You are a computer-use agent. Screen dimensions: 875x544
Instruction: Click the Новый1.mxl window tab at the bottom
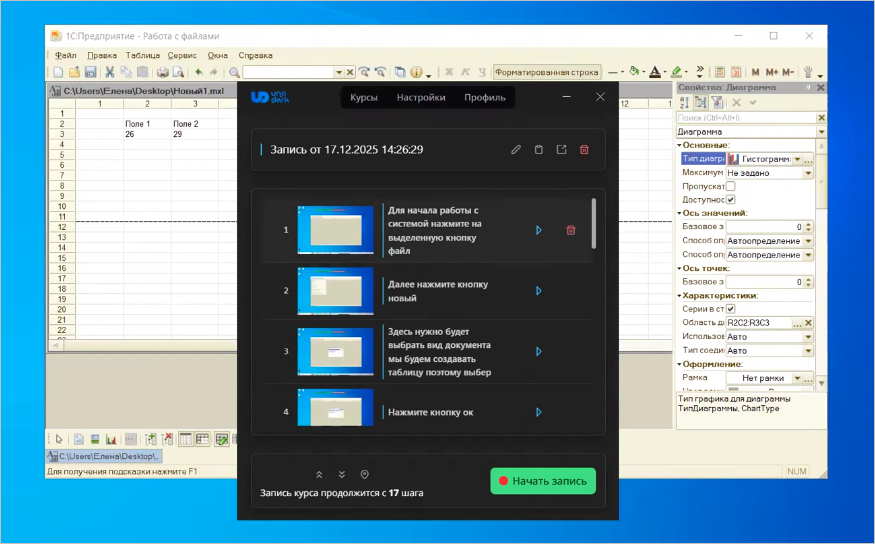click(x=104, y=456)
